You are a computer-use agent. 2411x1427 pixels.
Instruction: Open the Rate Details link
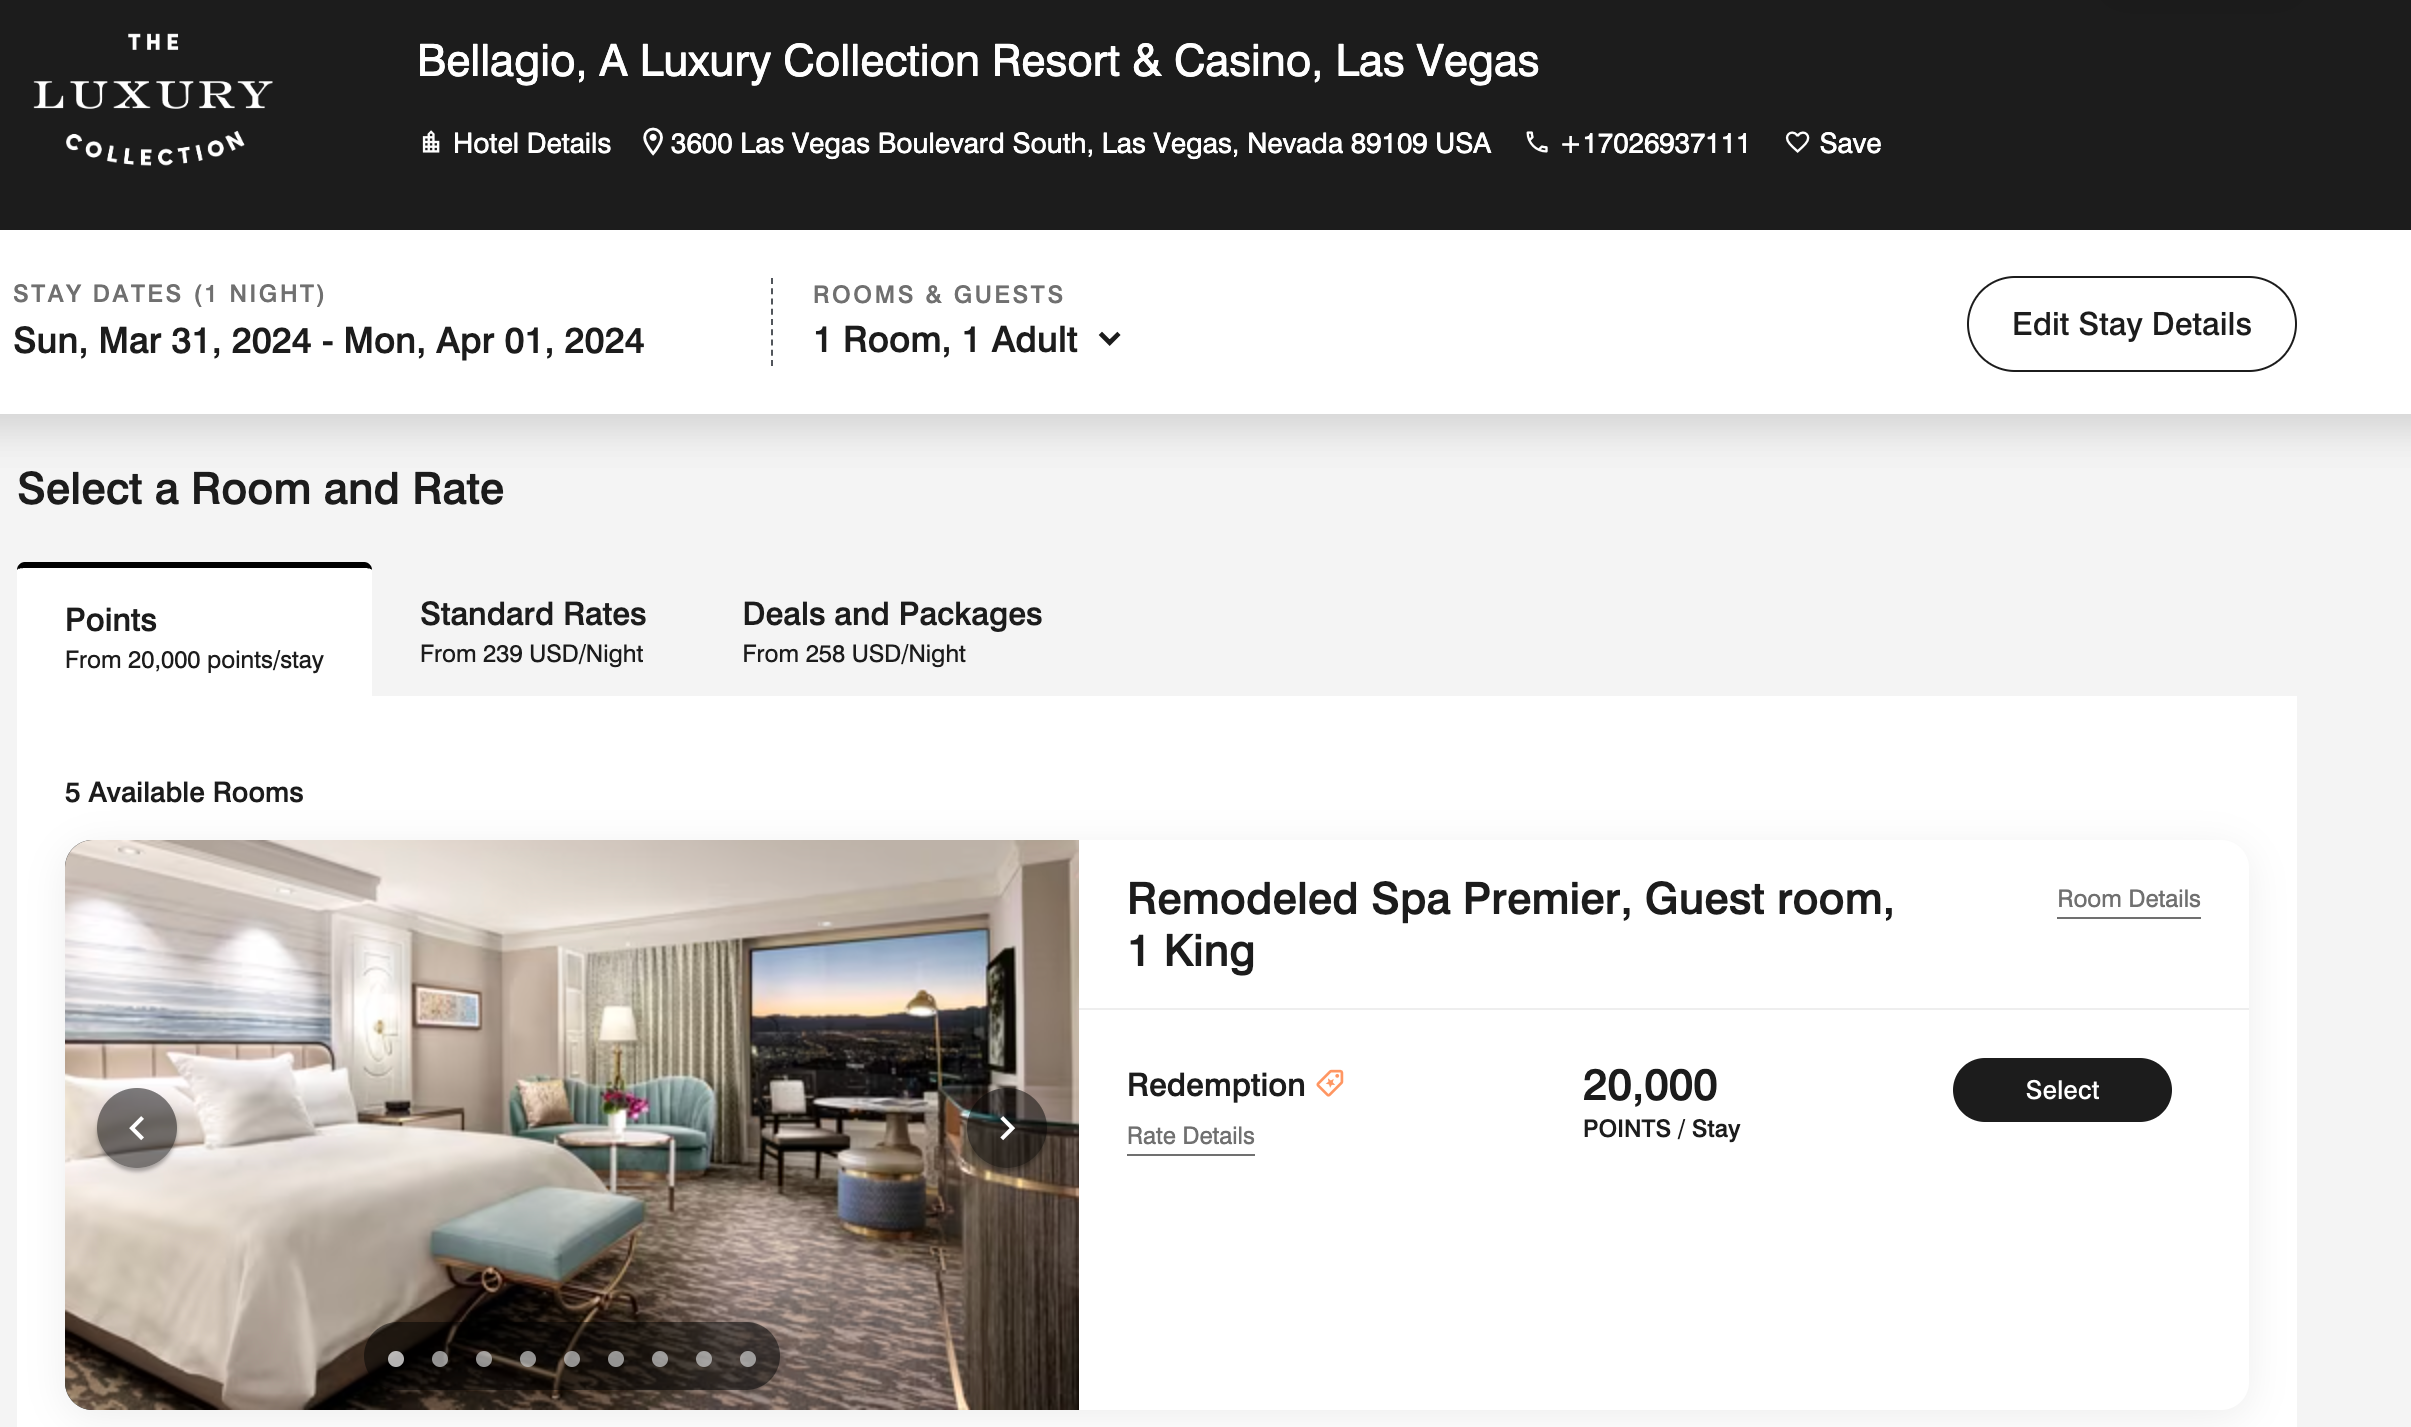1190,1136
